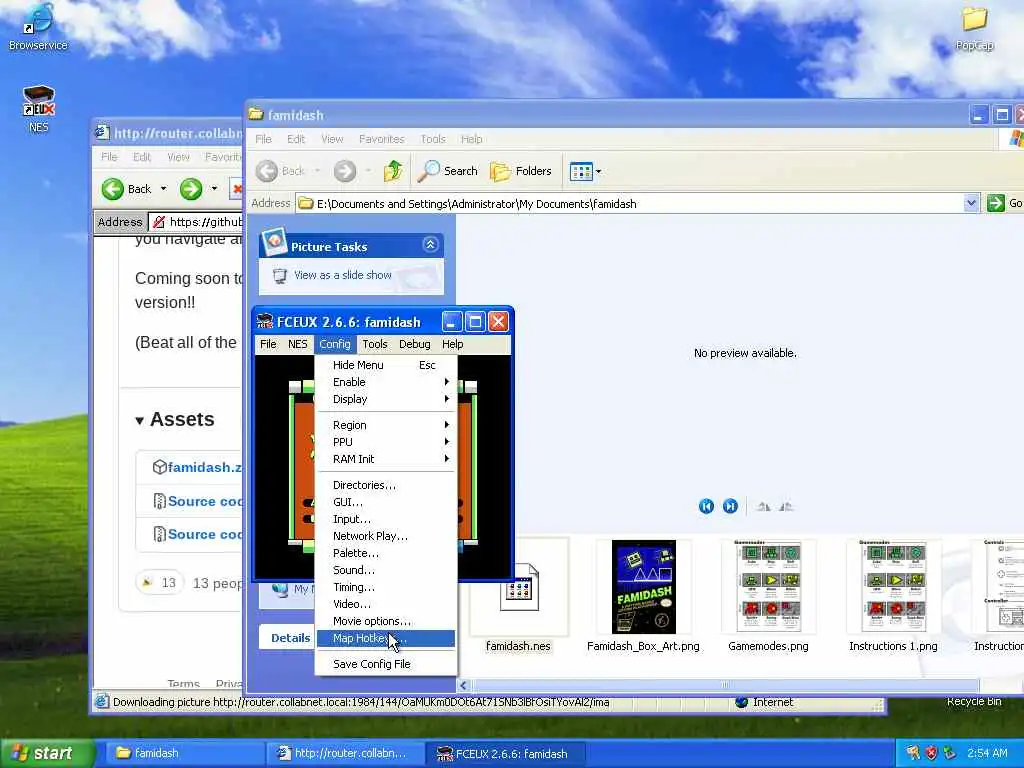Click the Up folder icon in famidash explorer
The height and width of the screenshot is (768, 1024).
tap(393, 171)
